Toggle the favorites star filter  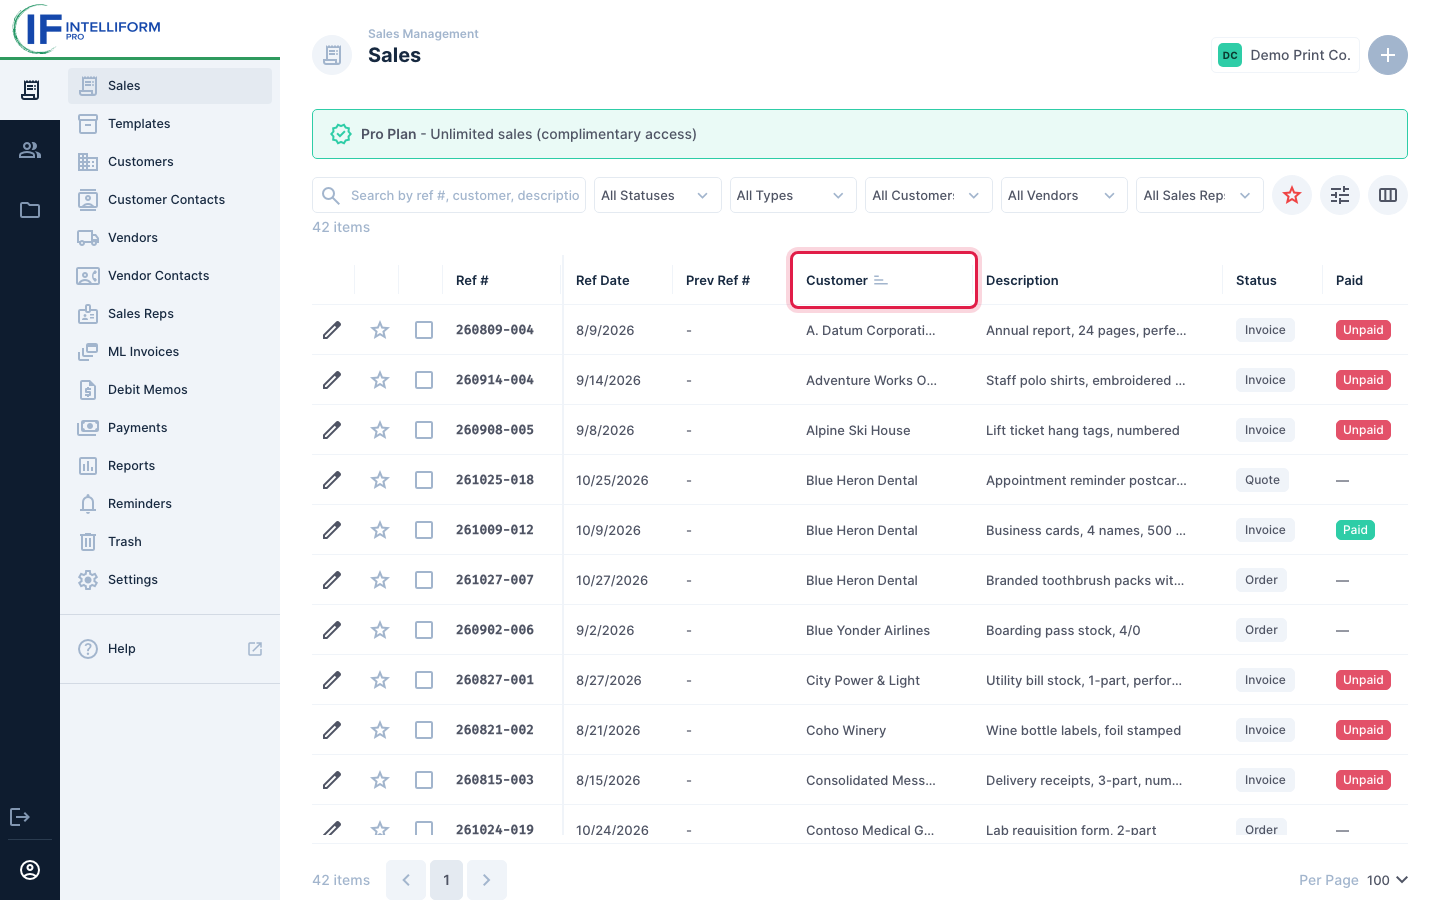[x=1292, y=195]
